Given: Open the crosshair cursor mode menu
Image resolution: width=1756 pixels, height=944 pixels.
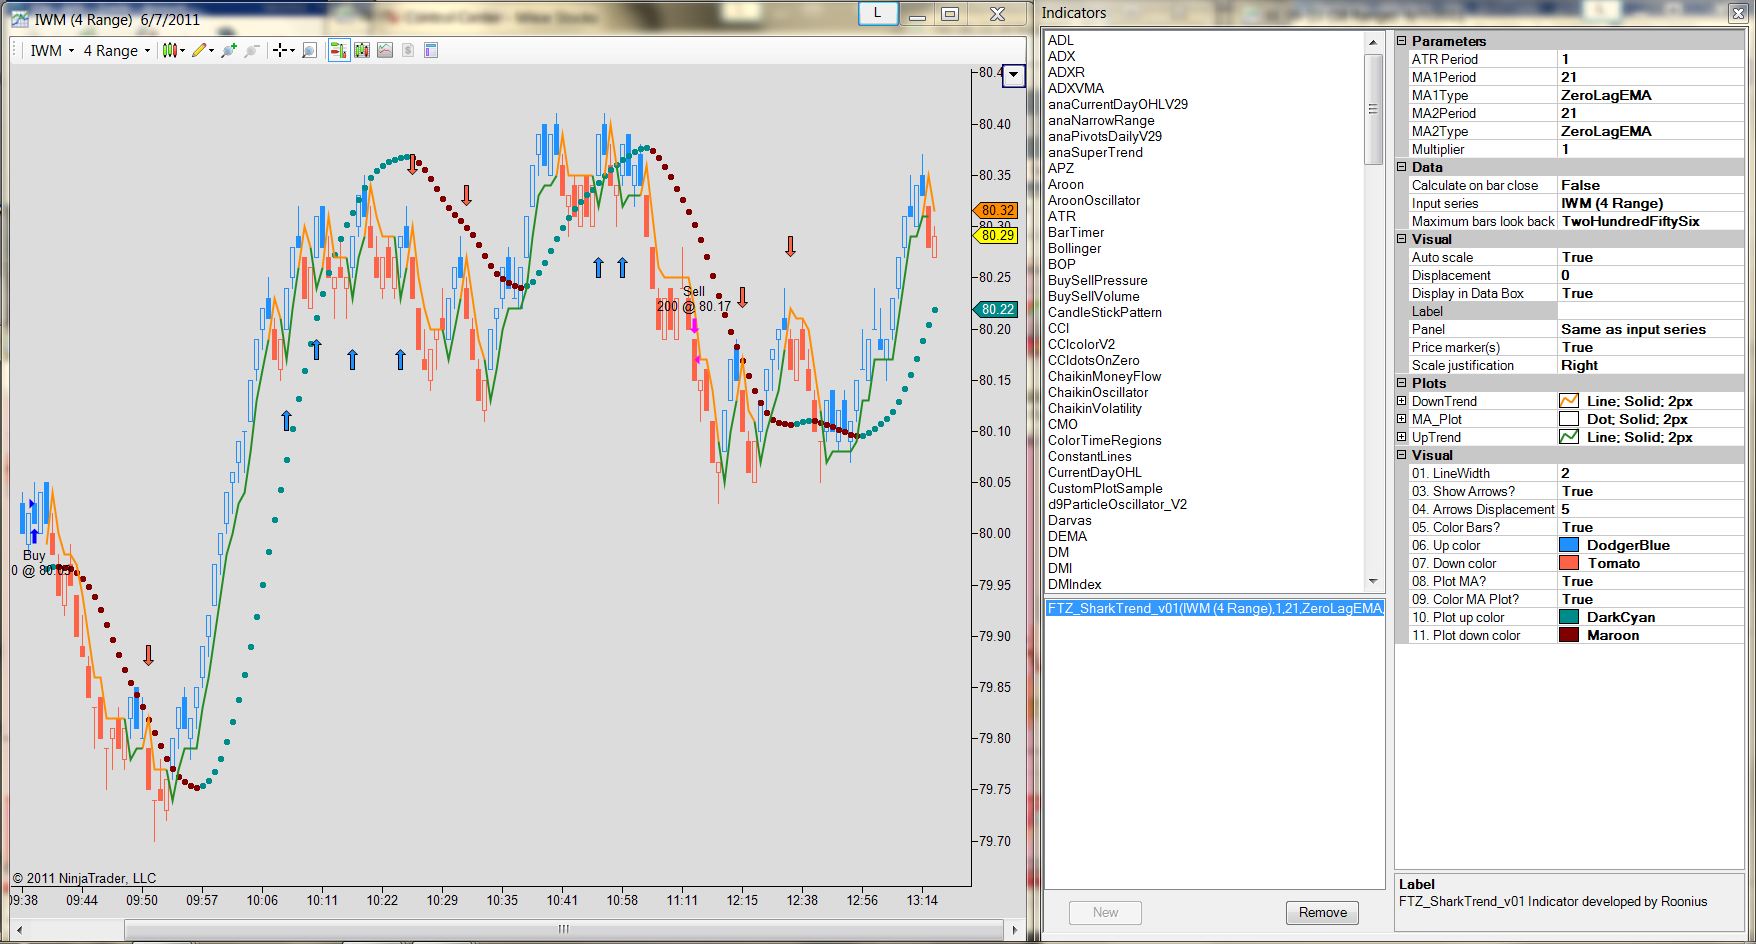Looking at the screenshot, I should (x=284, y=51).
